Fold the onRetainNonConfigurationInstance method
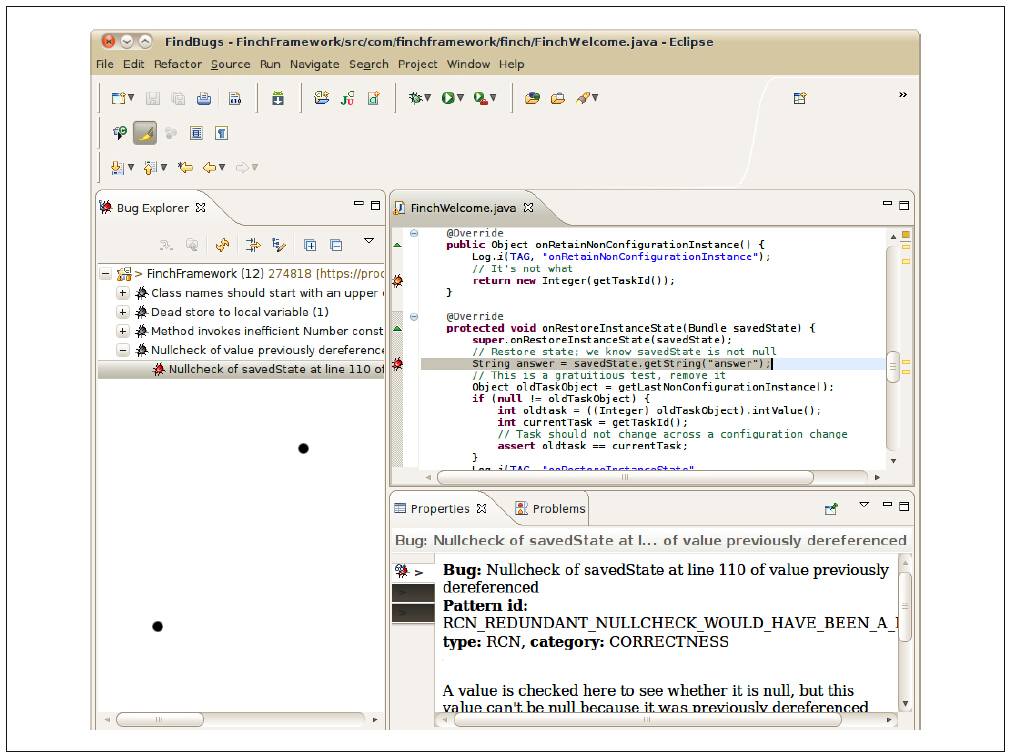The image size is (1011, 756). [x=414, y=233]
